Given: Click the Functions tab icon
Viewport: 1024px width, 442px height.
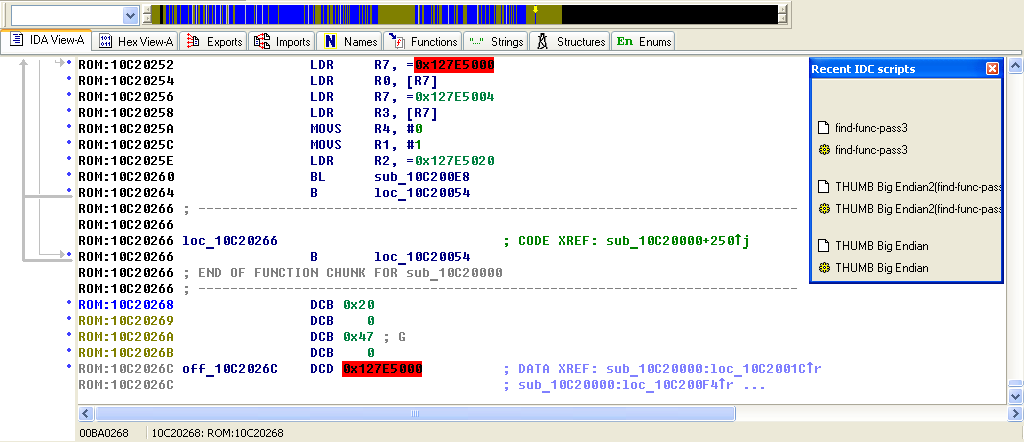Looking at the screenshot, I should [396, 42].
